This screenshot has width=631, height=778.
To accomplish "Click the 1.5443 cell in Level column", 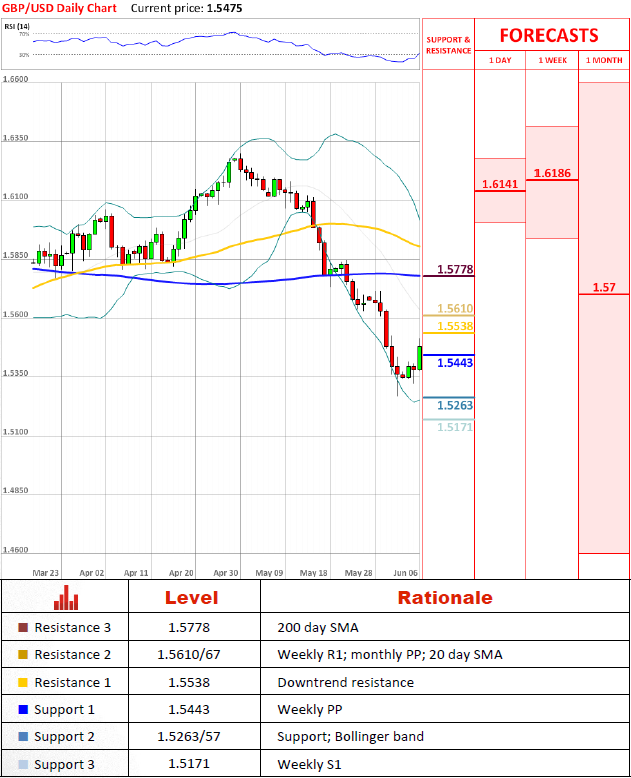I will [189, 710].
